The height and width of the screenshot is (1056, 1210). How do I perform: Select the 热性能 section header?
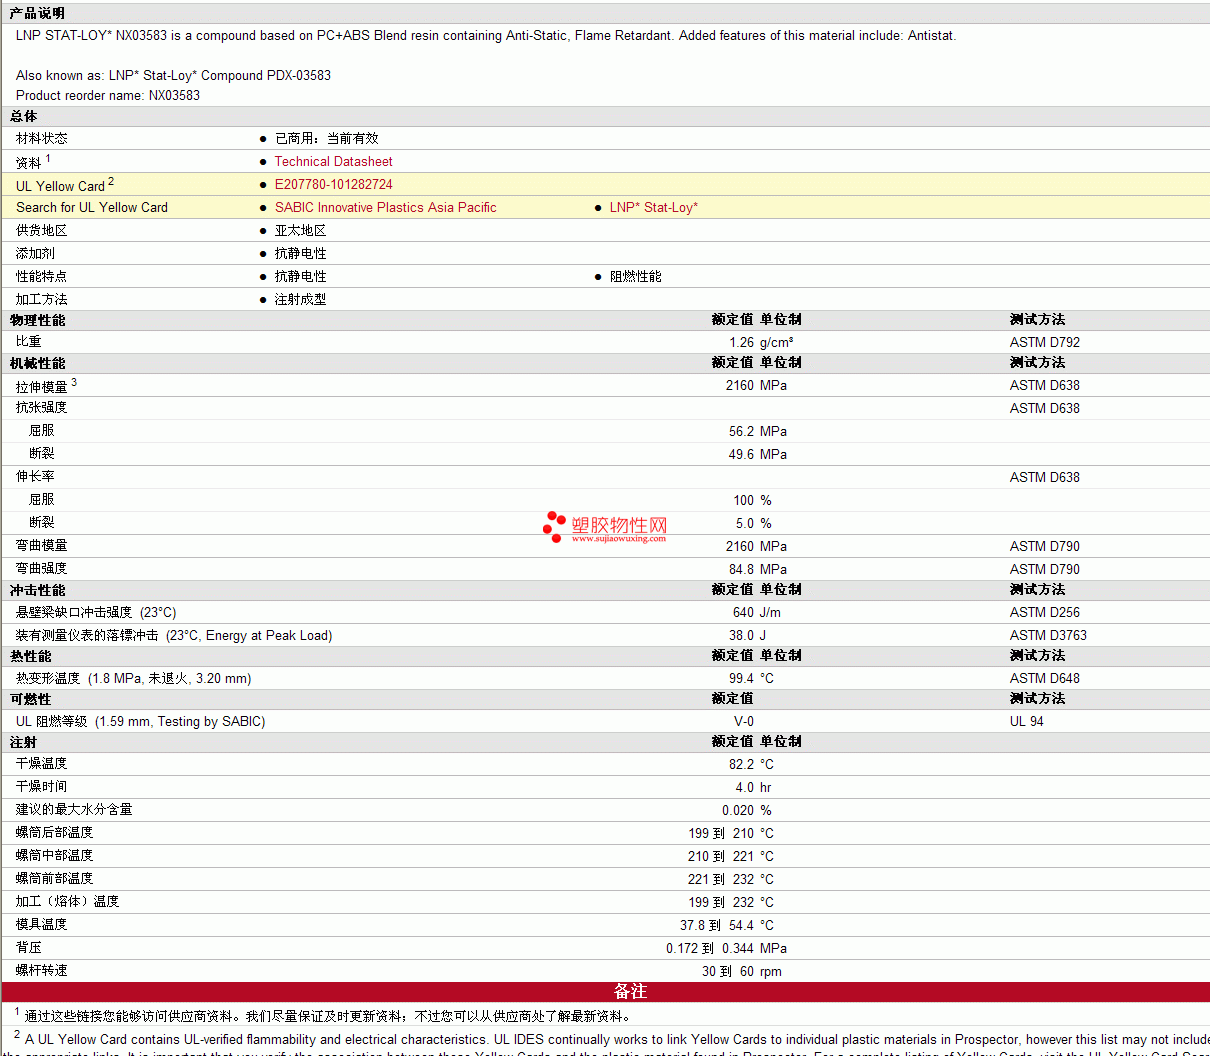pos(30,656)
